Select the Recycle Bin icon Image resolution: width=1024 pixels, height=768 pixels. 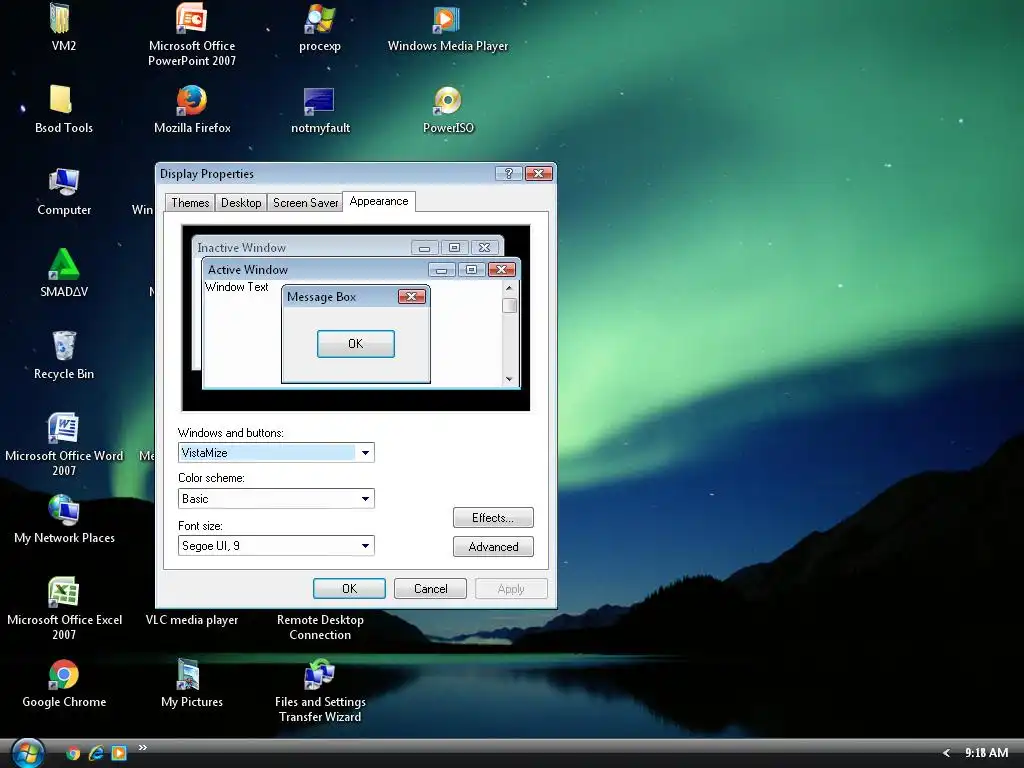[63, 346]
